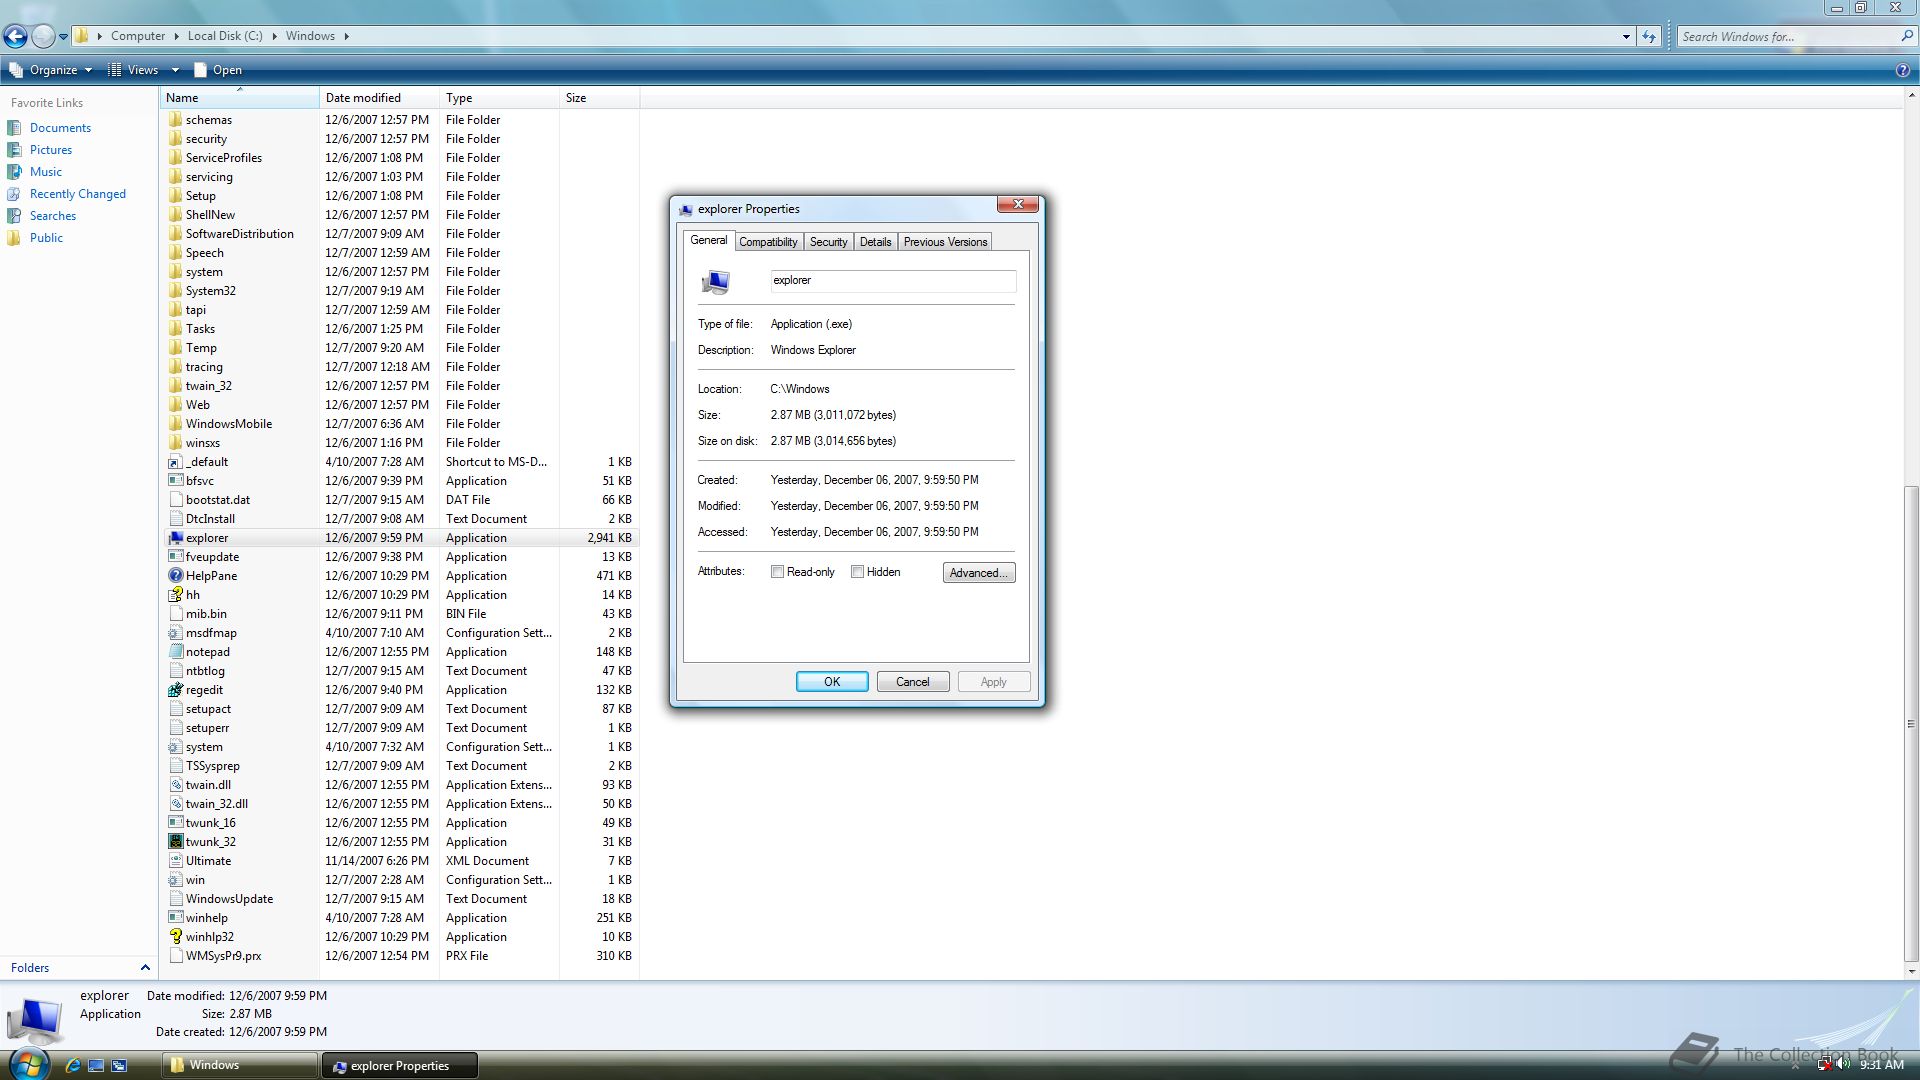Select the twunk_32 application icon
The height and width of the screenshot is (1080, 1920).
(175, 842)
